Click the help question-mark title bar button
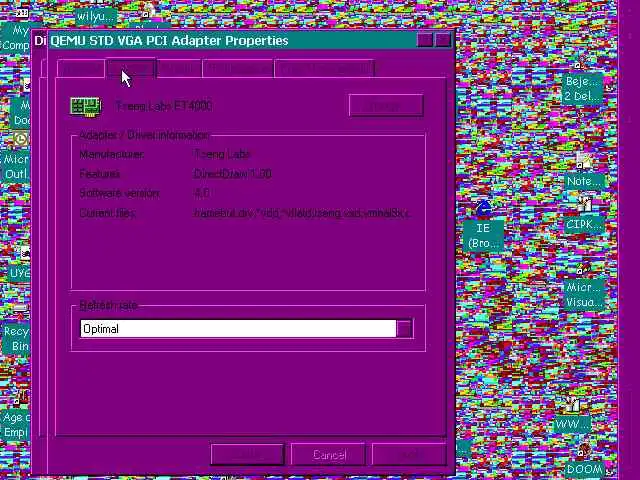This screenshot has height=480, width=640. (x=425, y=40)
